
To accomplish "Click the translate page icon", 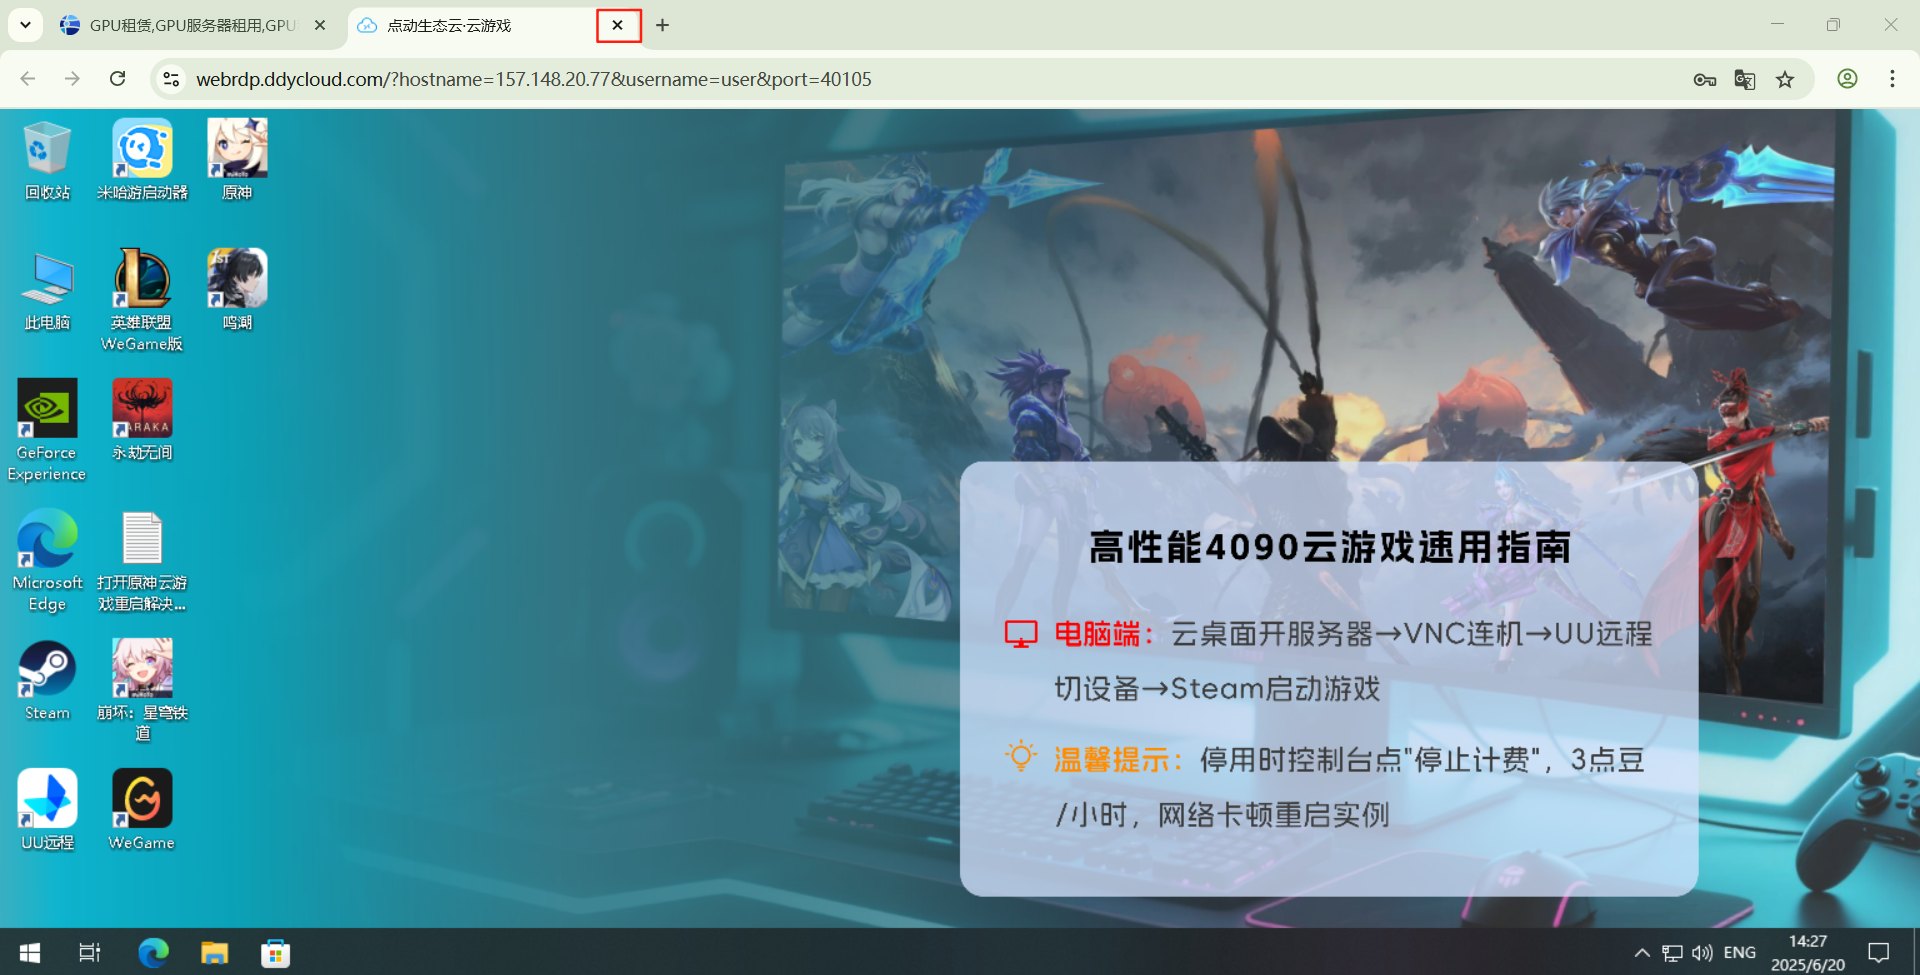I will [x=1745, y=79].
